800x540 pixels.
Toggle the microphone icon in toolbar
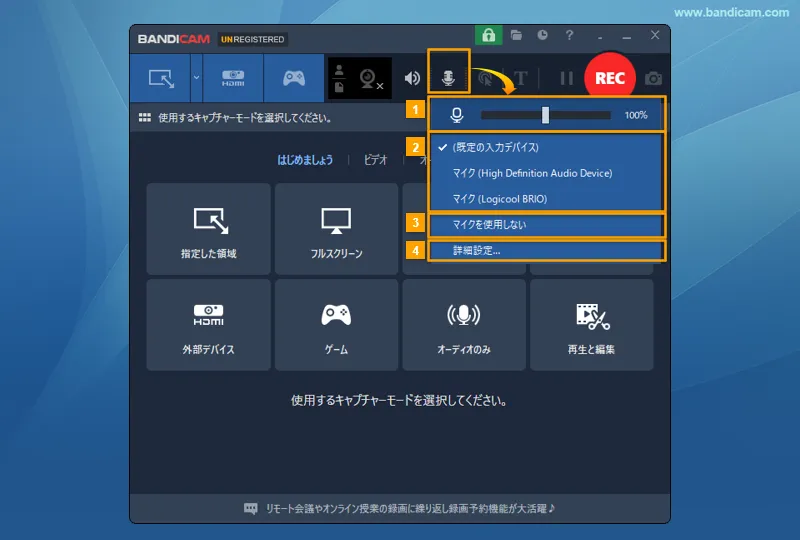(x=448, y=78)
